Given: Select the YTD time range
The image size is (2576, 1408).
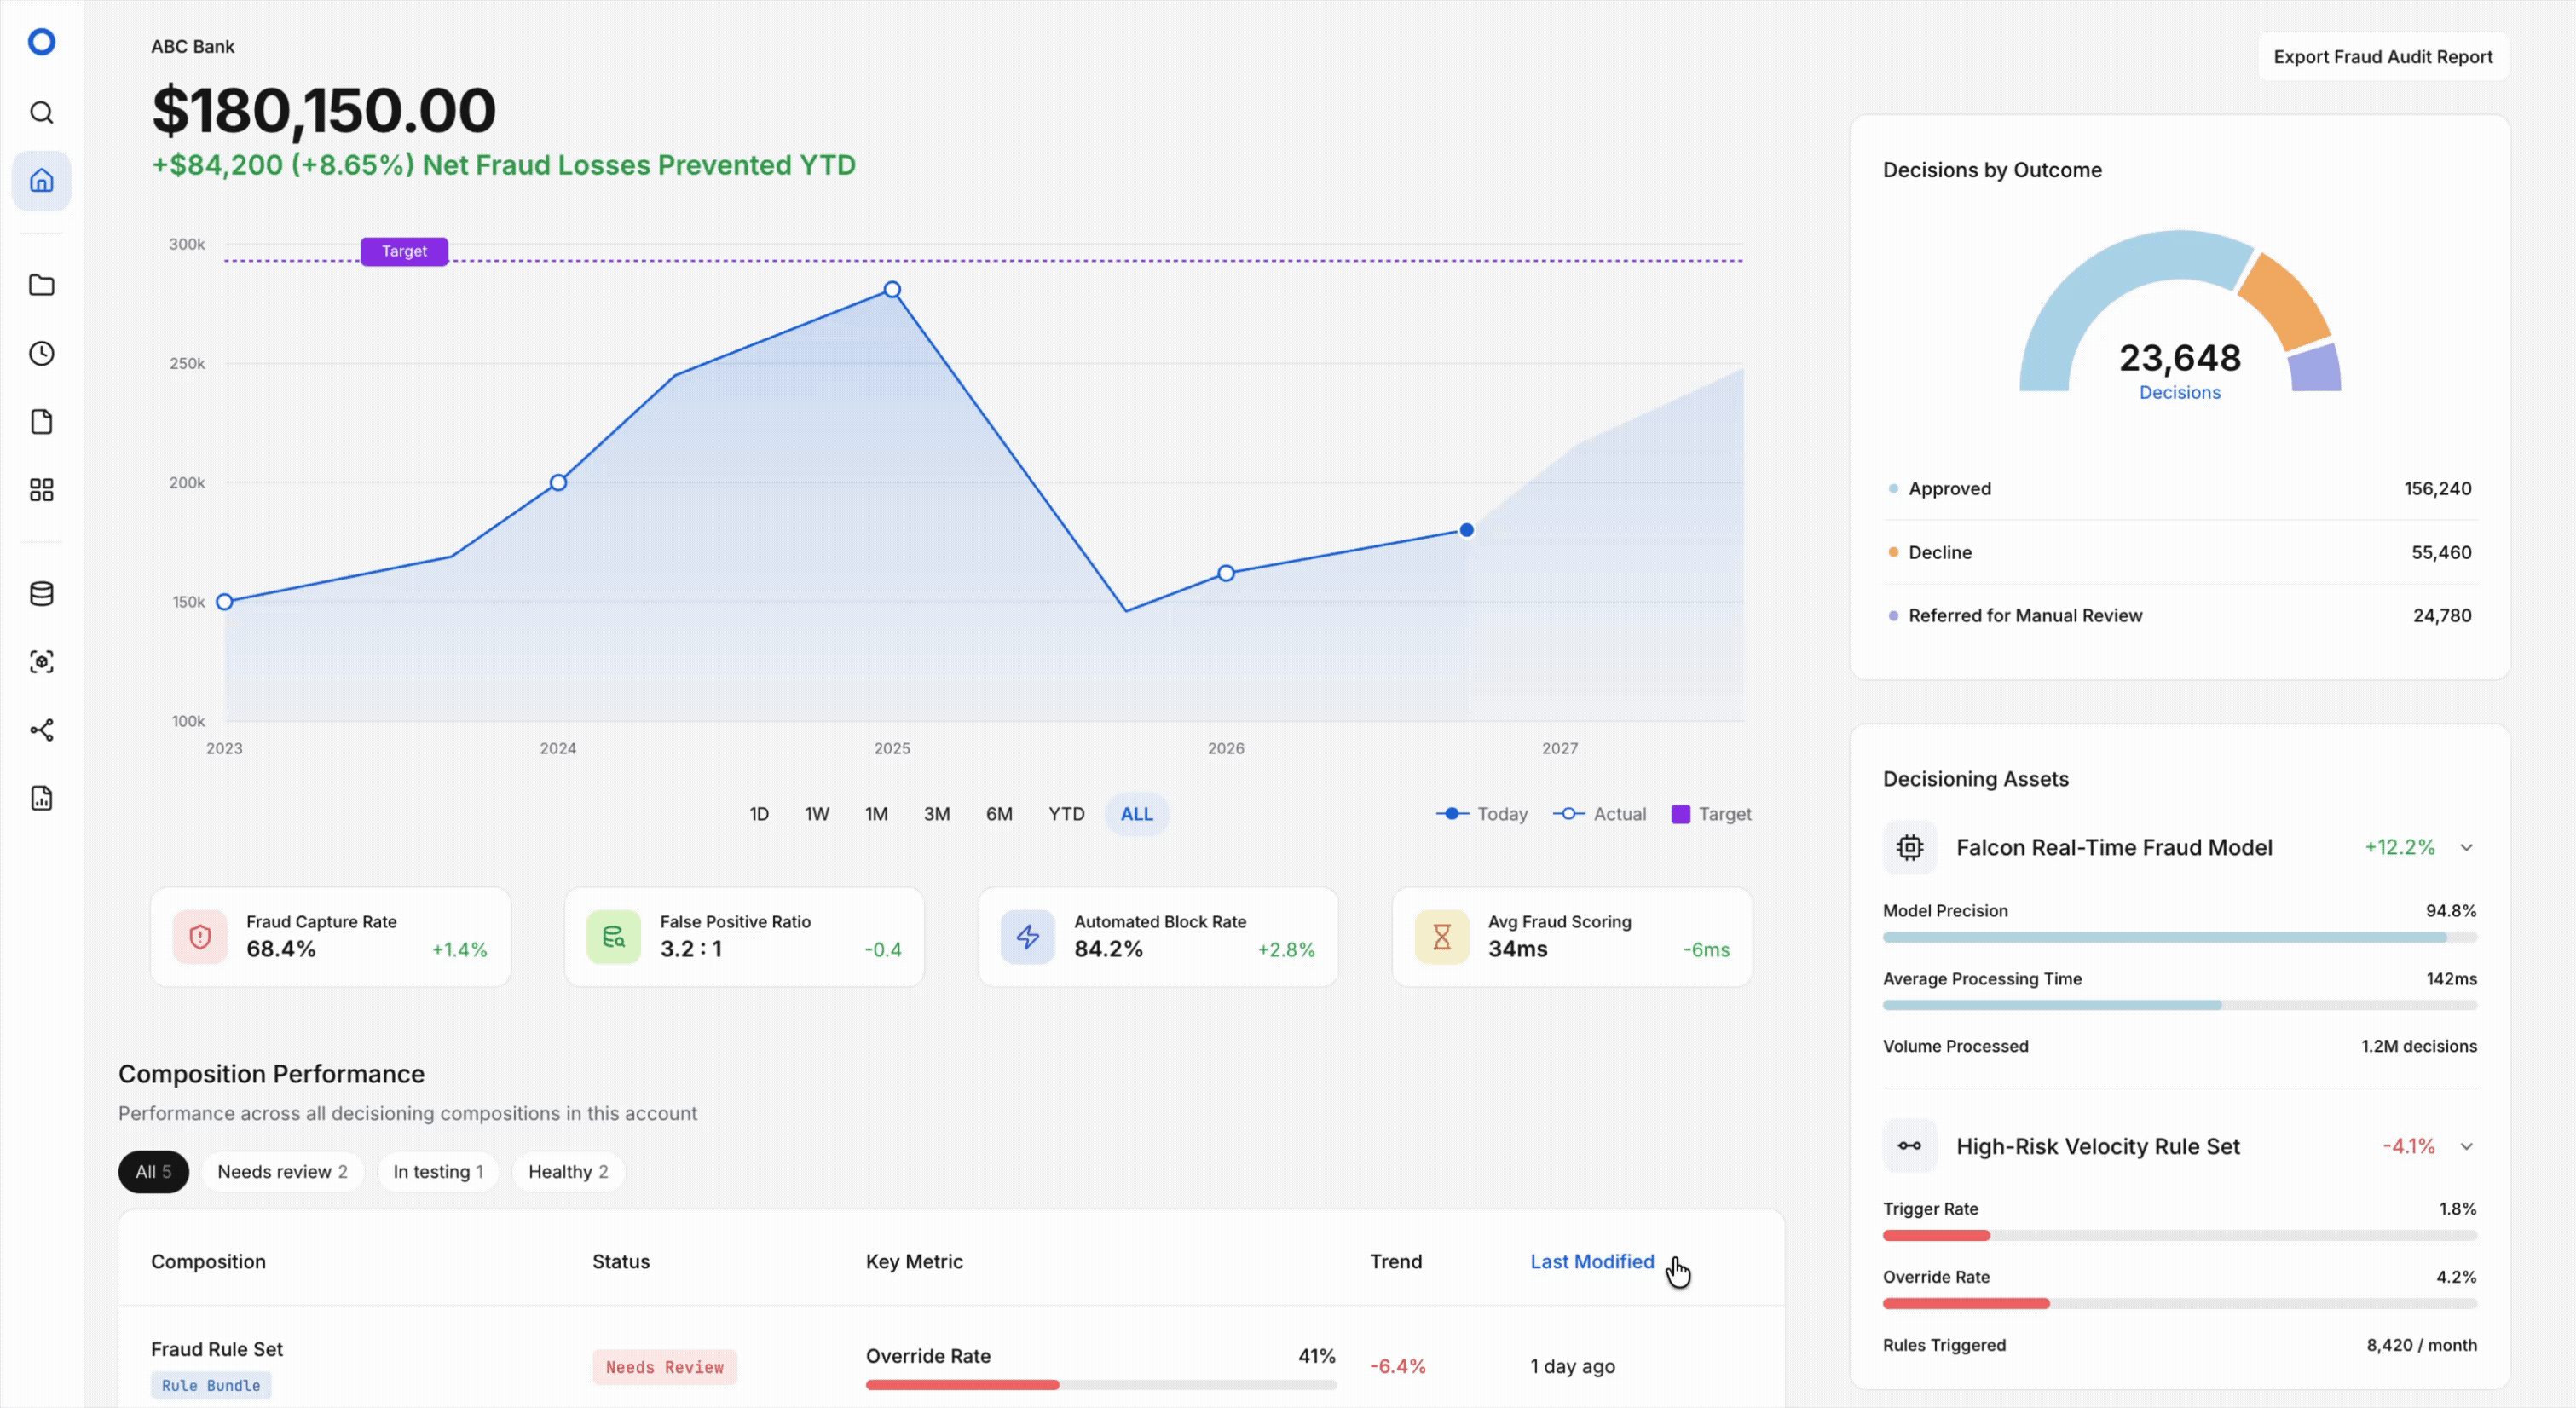Looking at the screenshot, I should coord(1066,814).
